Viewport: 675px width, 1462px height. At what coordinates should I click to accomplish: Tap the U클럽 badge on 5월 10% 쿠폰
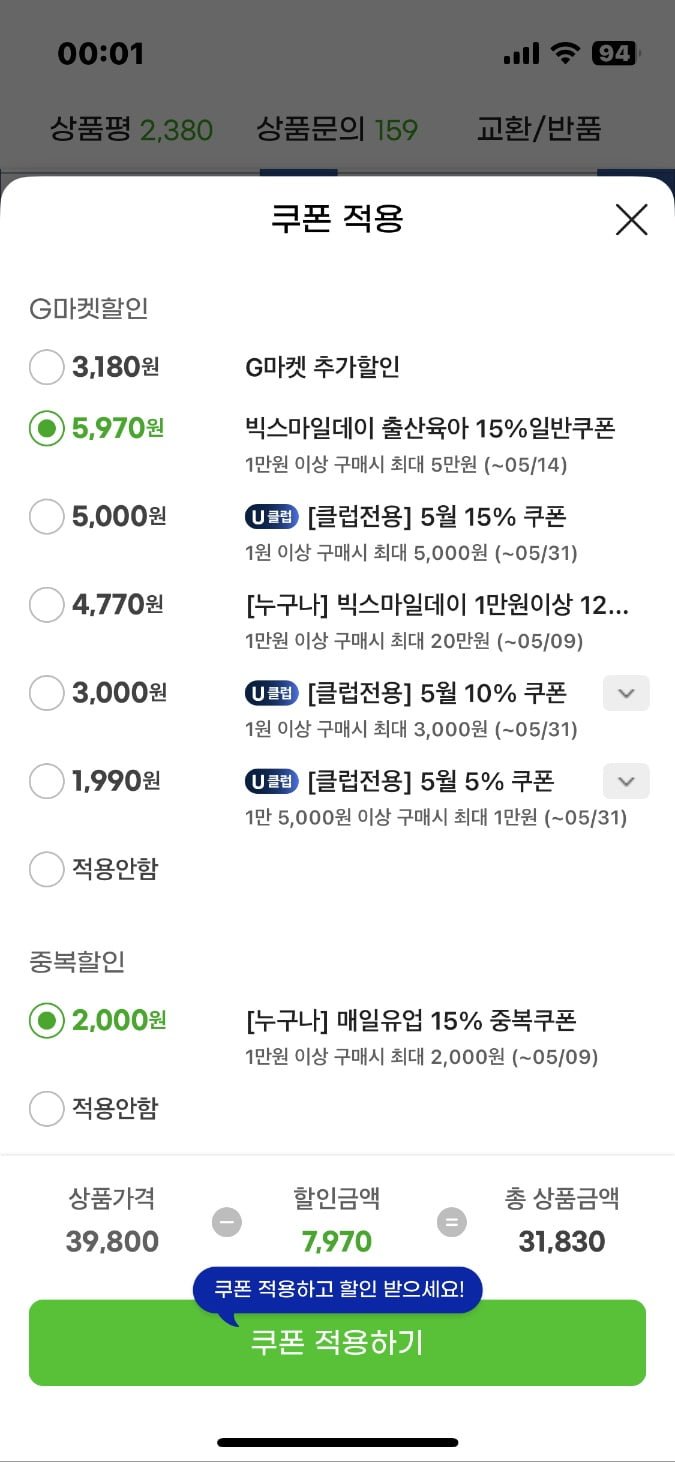pos(272,693)
